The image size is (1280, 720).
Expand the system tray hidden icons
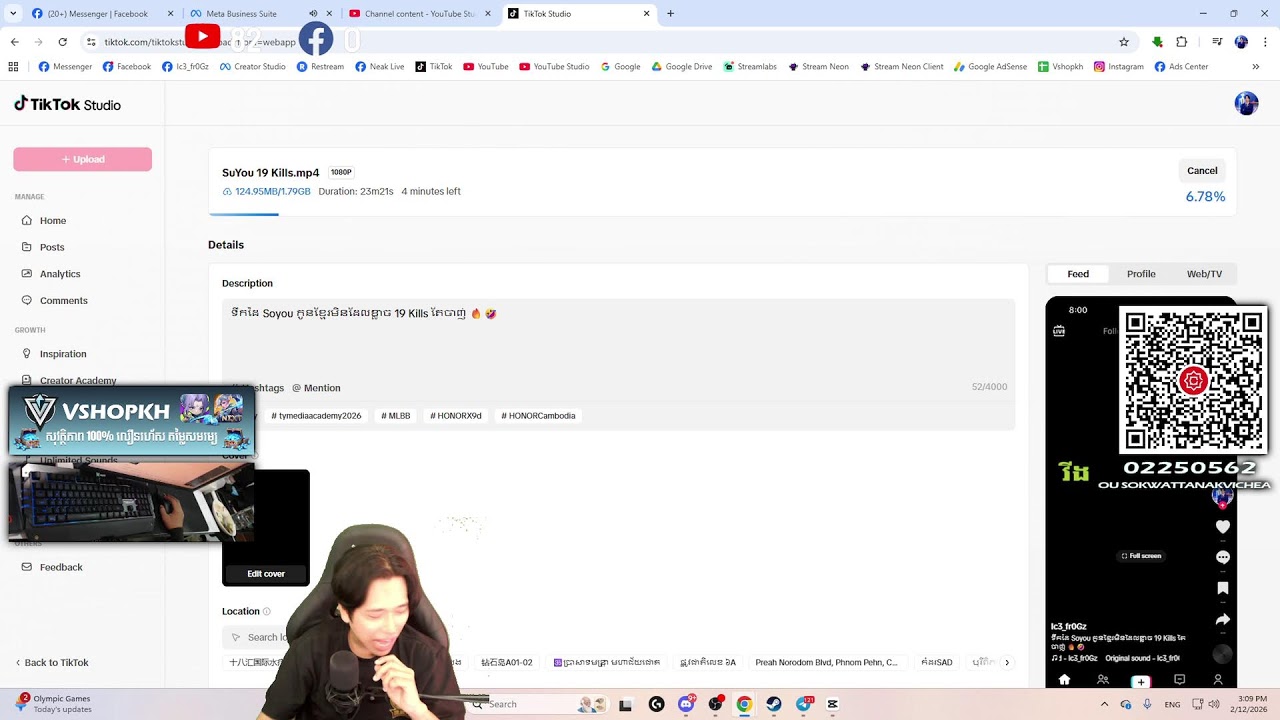(x=1104, y=704)
